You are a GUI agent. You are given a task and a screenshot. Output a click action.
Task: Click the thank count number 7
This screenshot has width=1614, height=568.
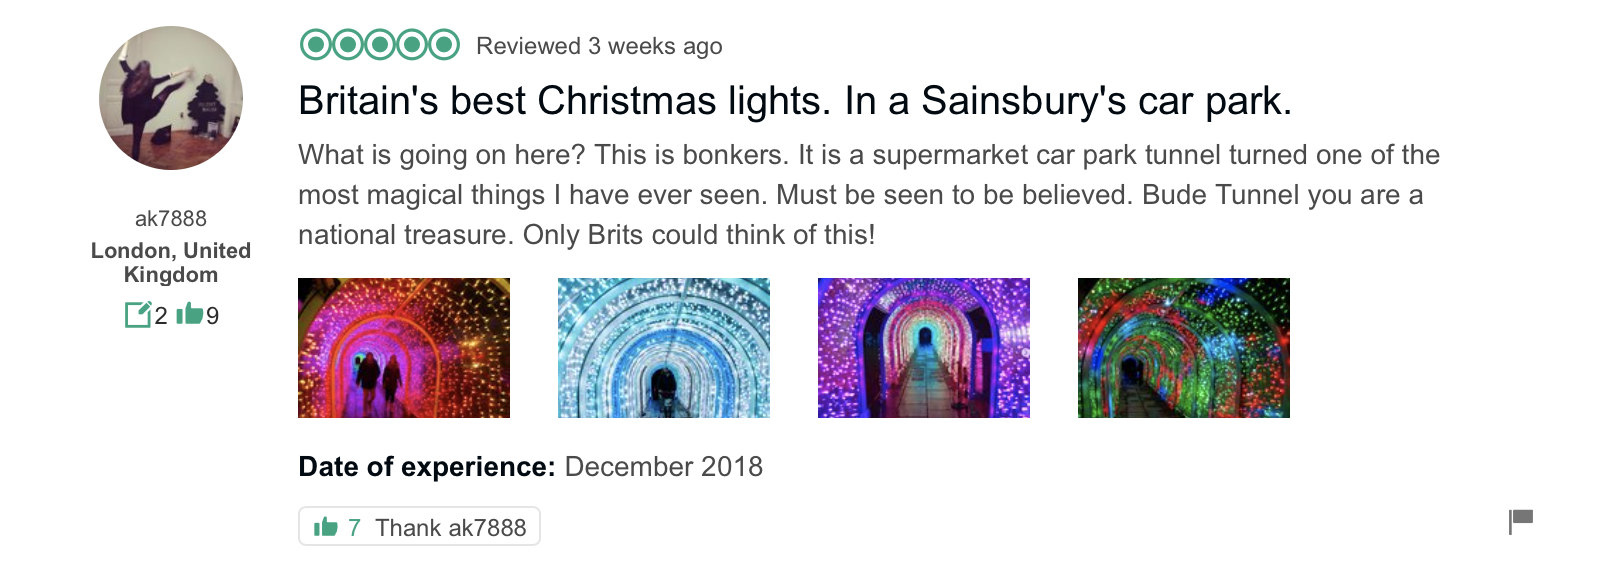[354, 527]
